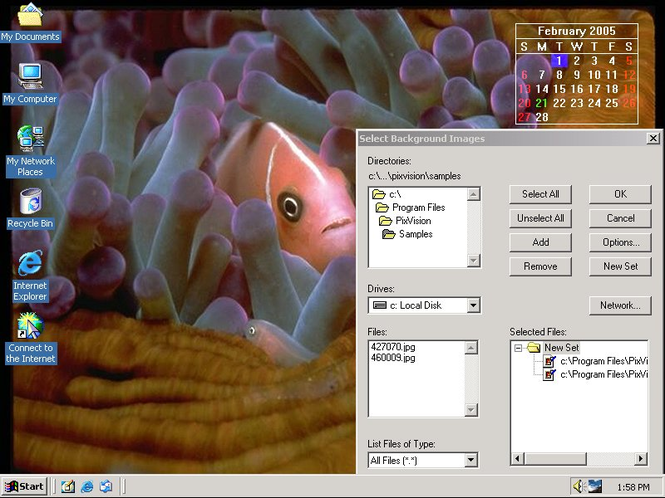Screen dimensions: 665x498
Task: Click the Select All button
Action: pyautogui.click(x=540, y=194)
